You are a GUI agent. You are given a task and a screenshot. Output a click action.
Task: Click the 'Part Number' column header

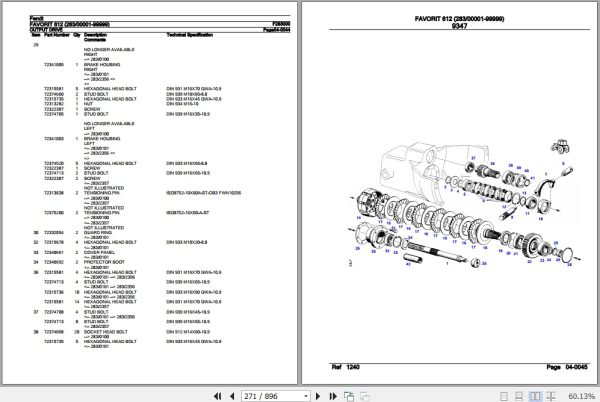pos(57,35)
